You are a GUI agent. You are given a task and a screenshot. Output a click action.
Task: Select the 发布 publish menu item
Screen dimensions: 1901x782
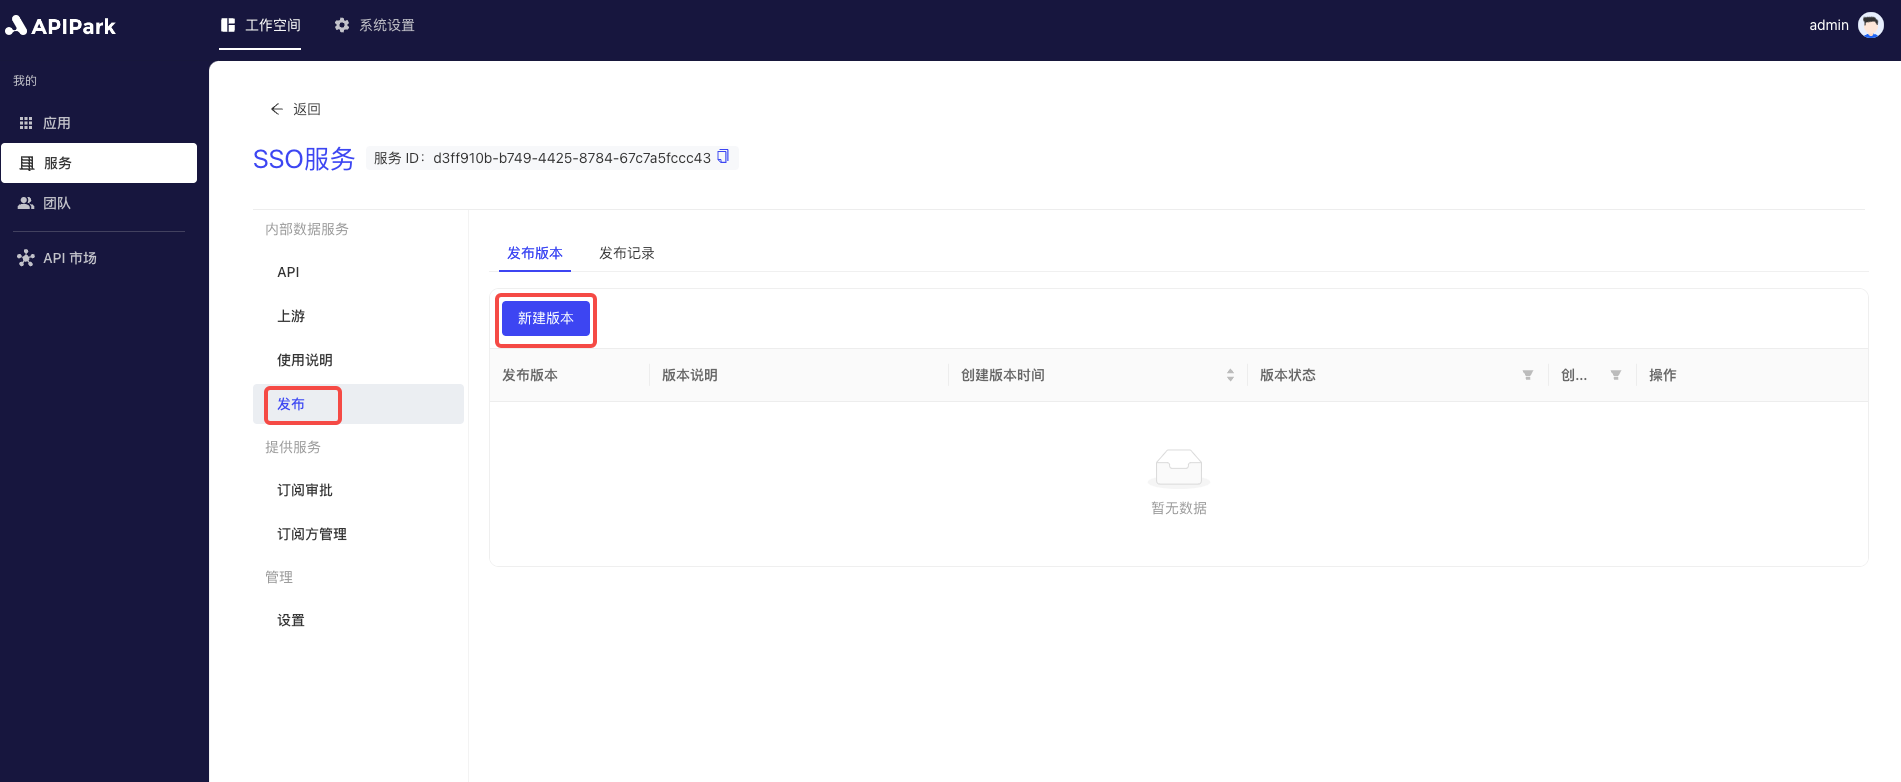tap(358, 404)
